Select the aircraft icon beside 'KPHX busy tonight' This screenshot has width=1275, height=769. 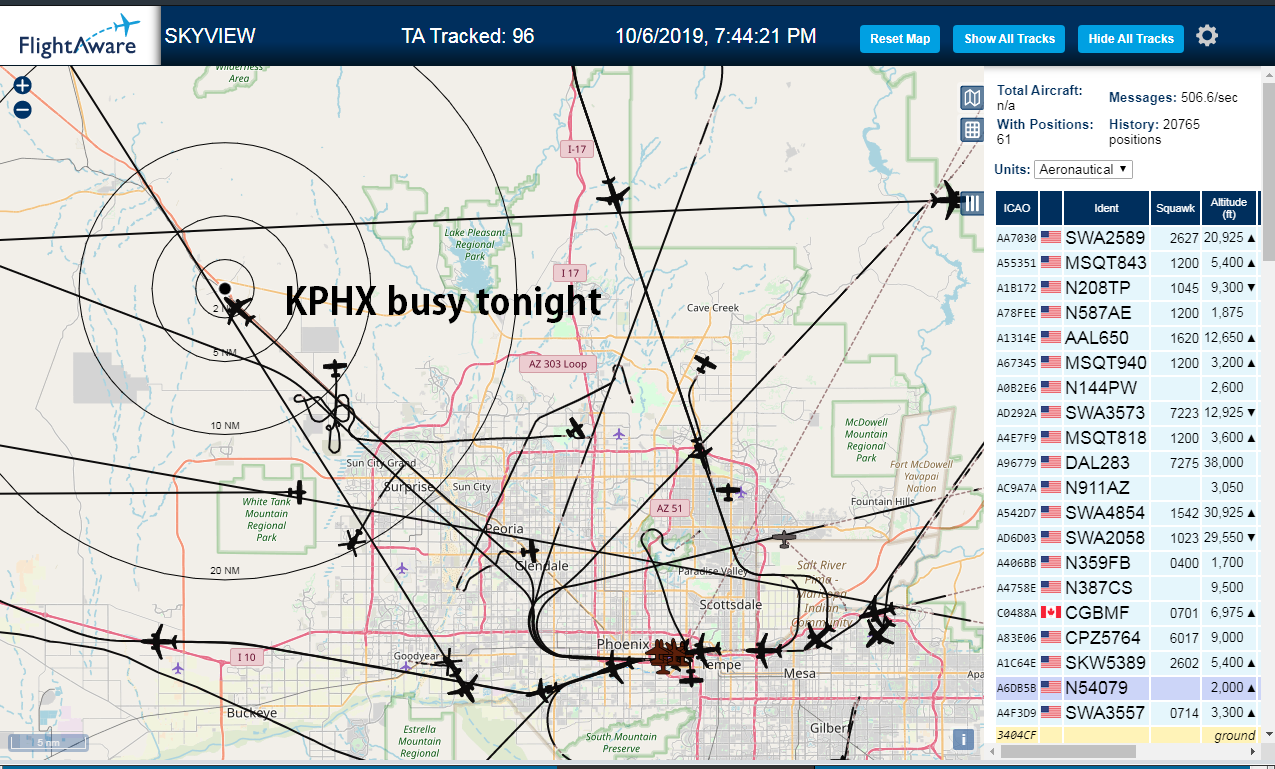pos(240,311)
